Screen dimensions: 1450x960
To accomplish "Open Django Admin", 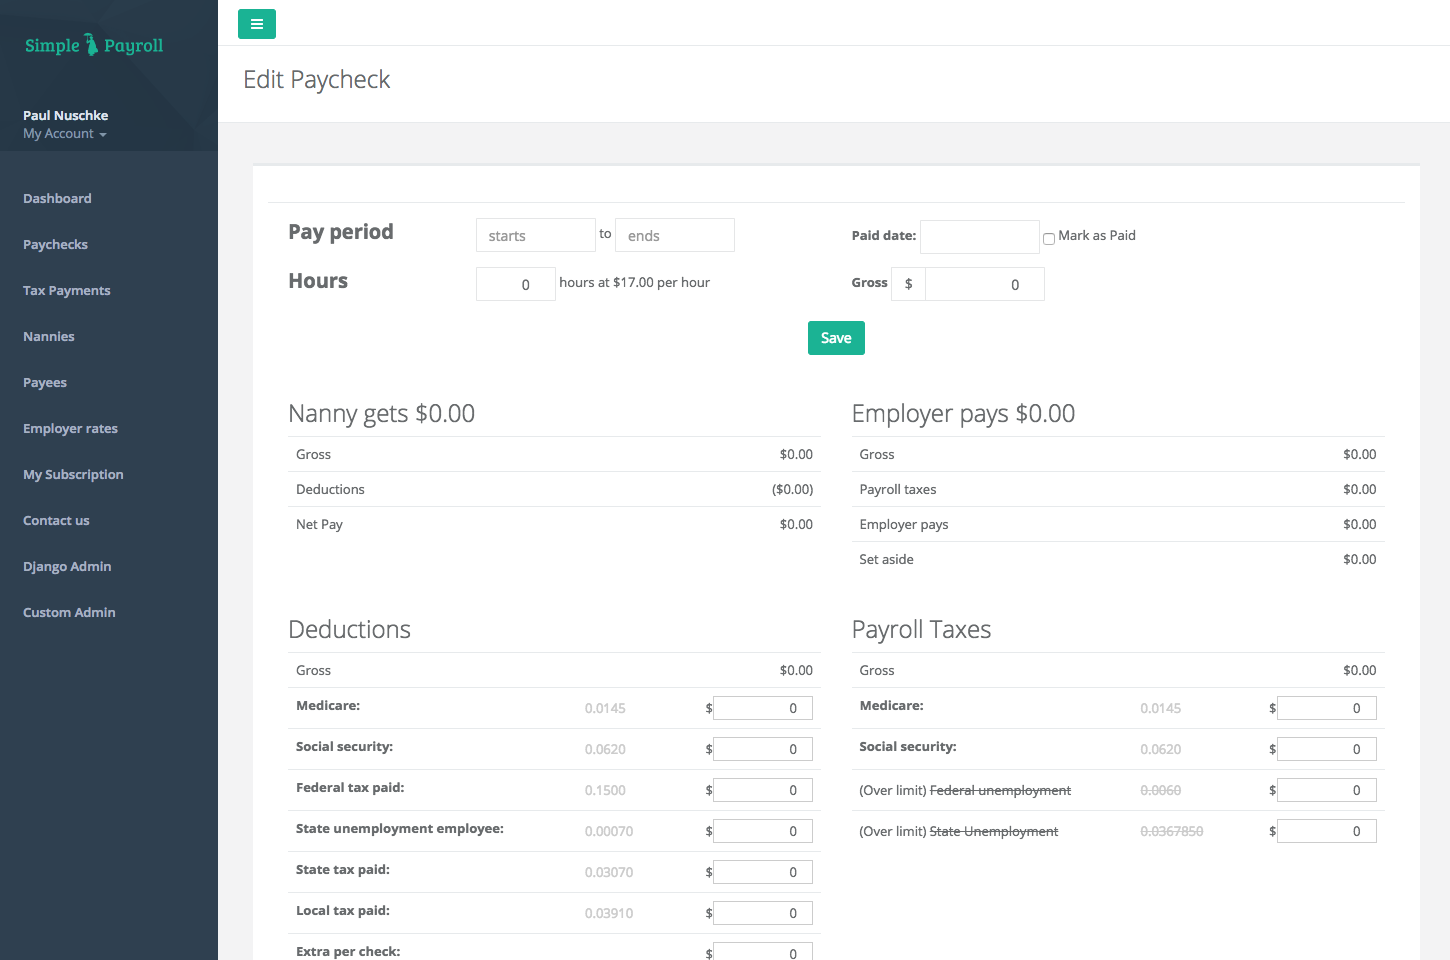I will 67,566.
